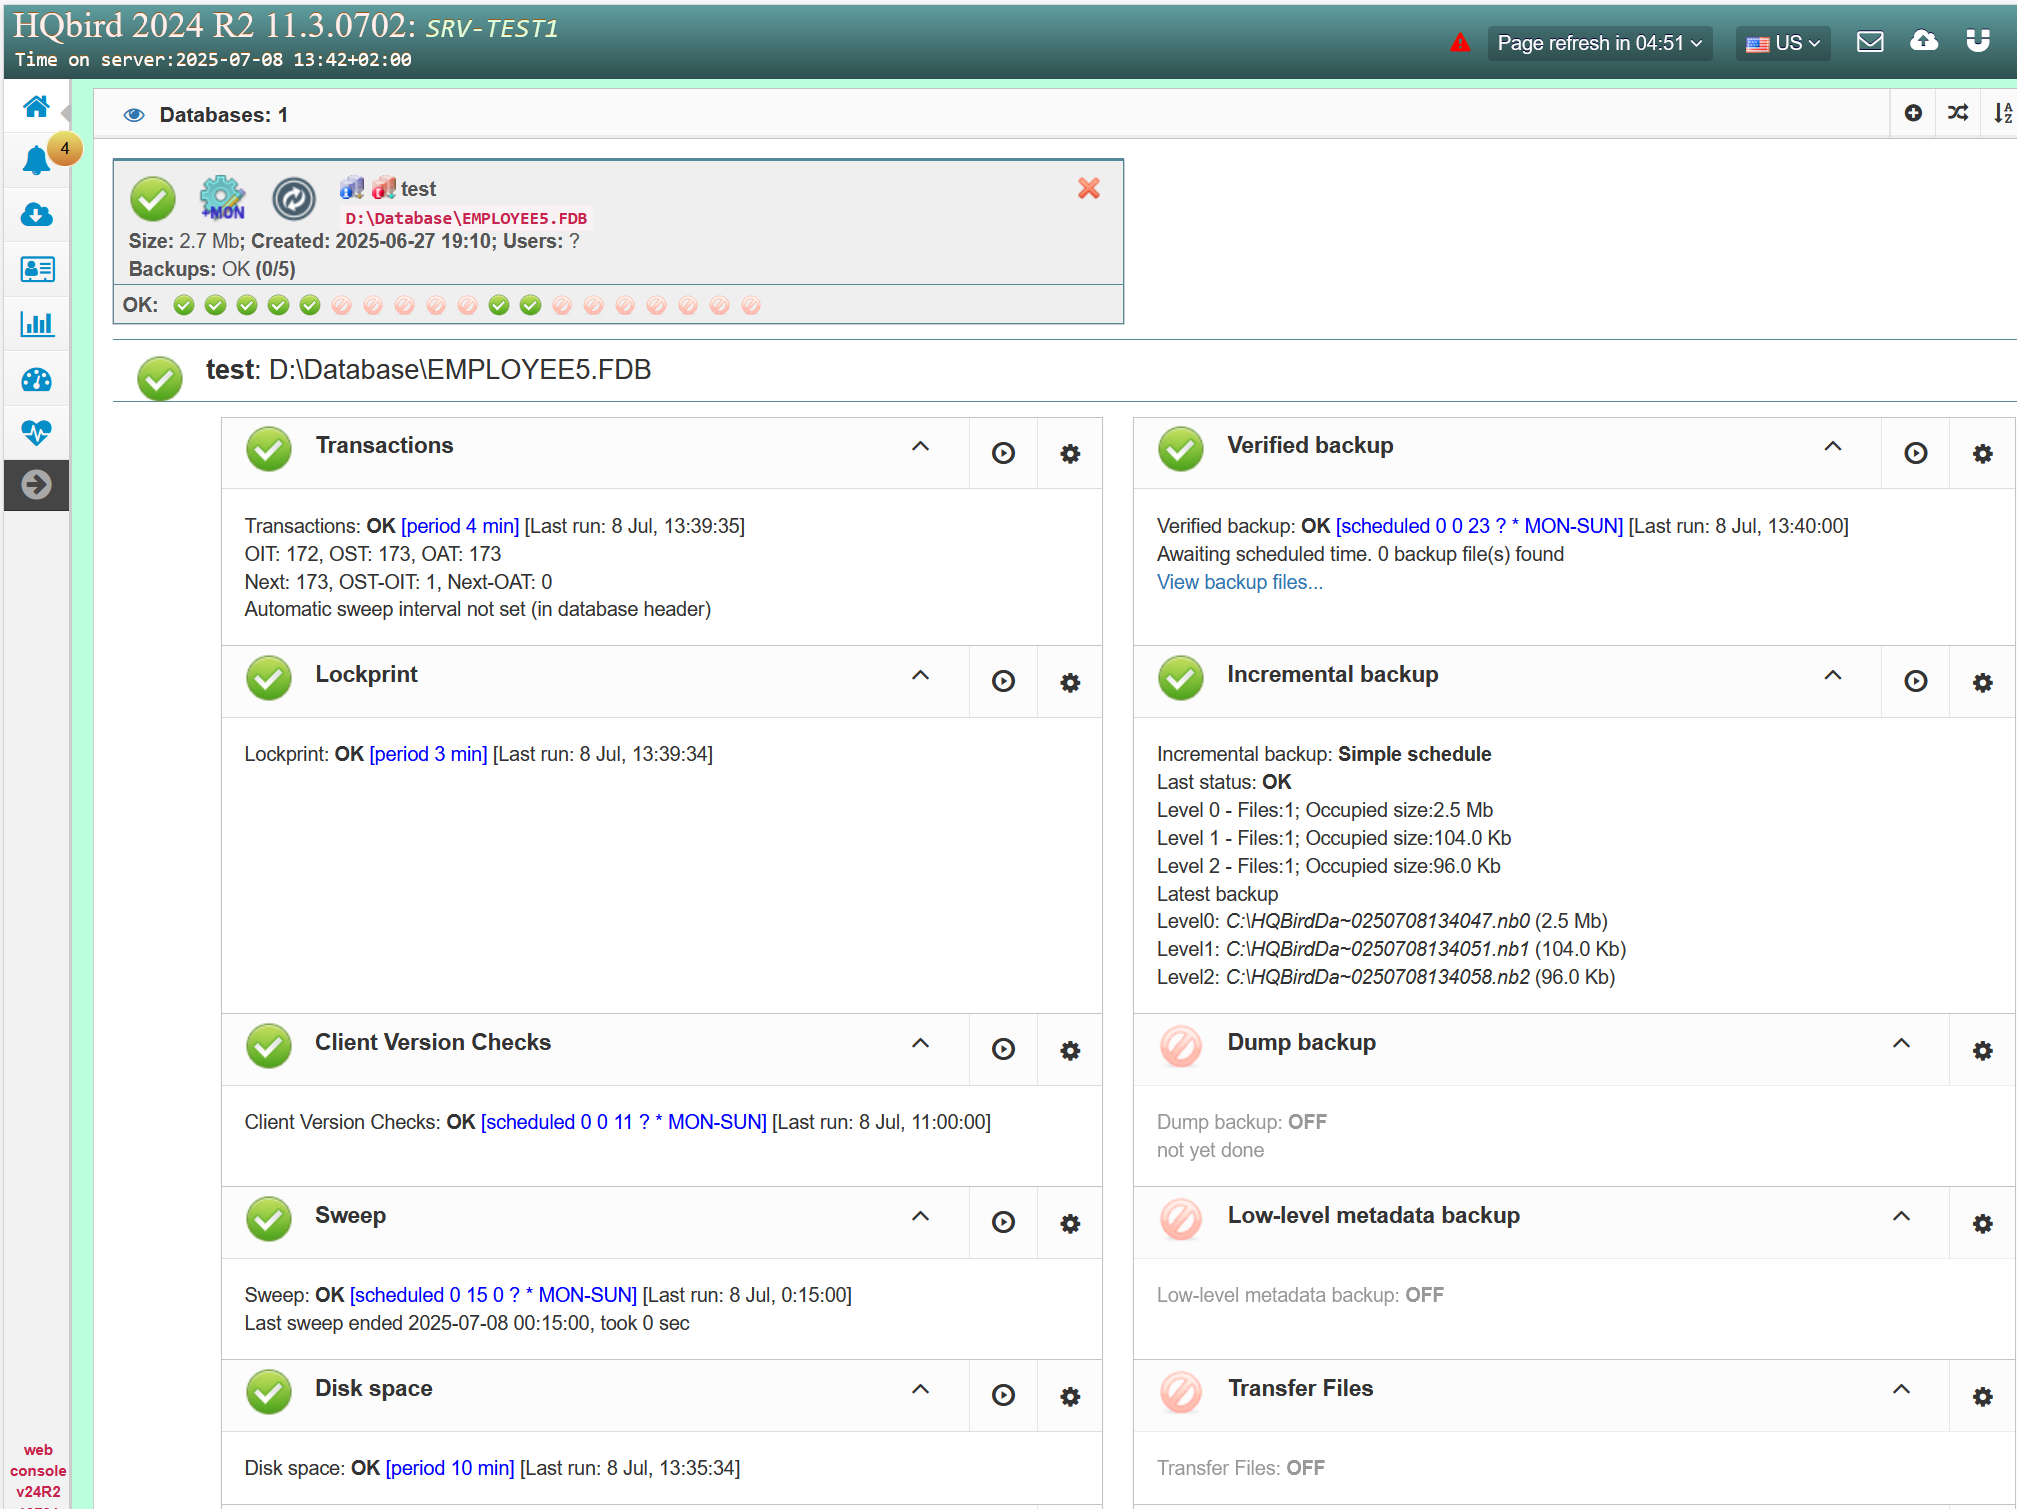Image resolution: width=2017 pixels, height=1509 pixels.
Task: Open the bar chart statistics sidebar icon
Action: click(36, 324)
